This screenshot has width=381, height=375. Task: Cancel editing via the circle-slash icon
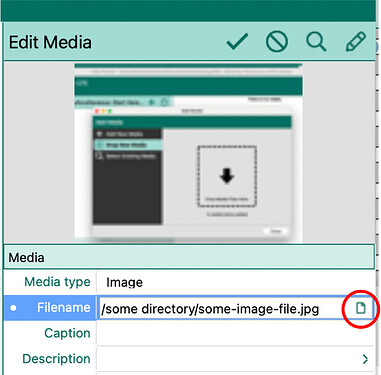coord(277,42)
